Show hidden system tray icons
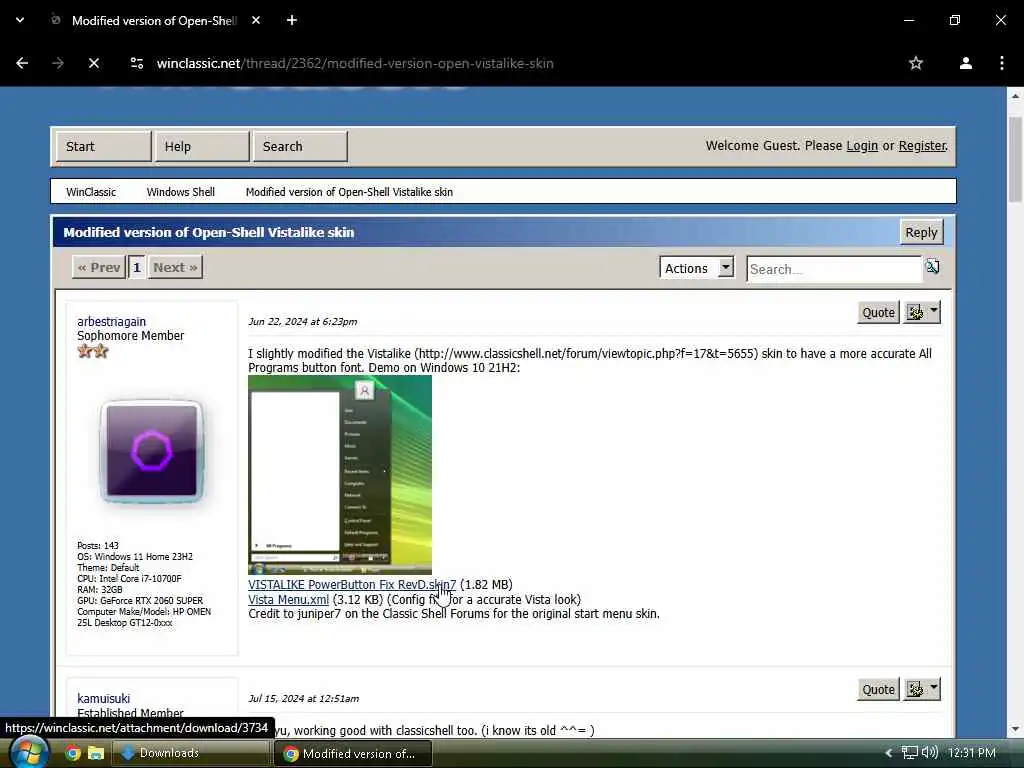This screenshot has height=768, width=1024. pyautogui.click(x=889, y=753)
